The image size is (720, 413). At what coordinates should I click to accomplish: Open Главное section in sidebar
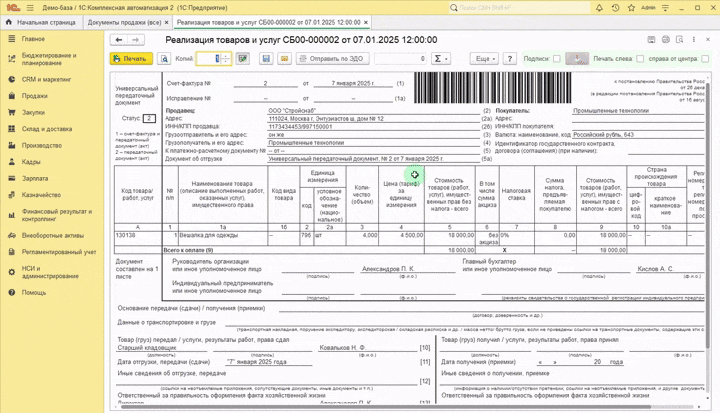click(33, 39)
